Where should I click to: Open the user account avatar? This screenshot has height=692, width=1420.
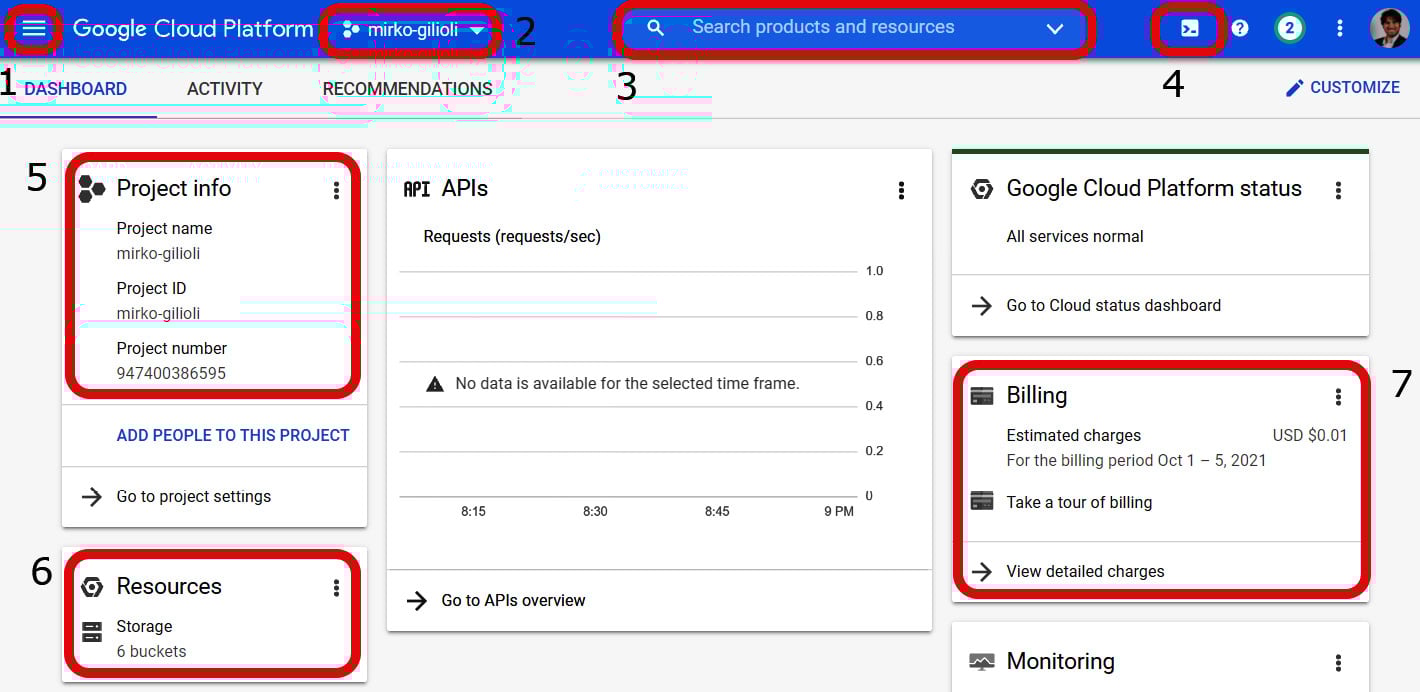pyautogui.click(x=1389, y=28)
